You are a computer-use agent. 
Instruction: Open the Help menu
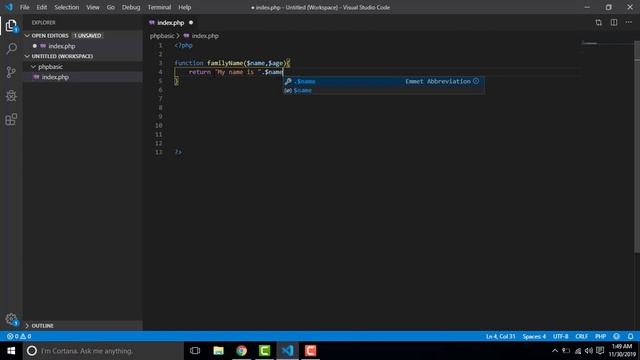click(x=184, y=7)
